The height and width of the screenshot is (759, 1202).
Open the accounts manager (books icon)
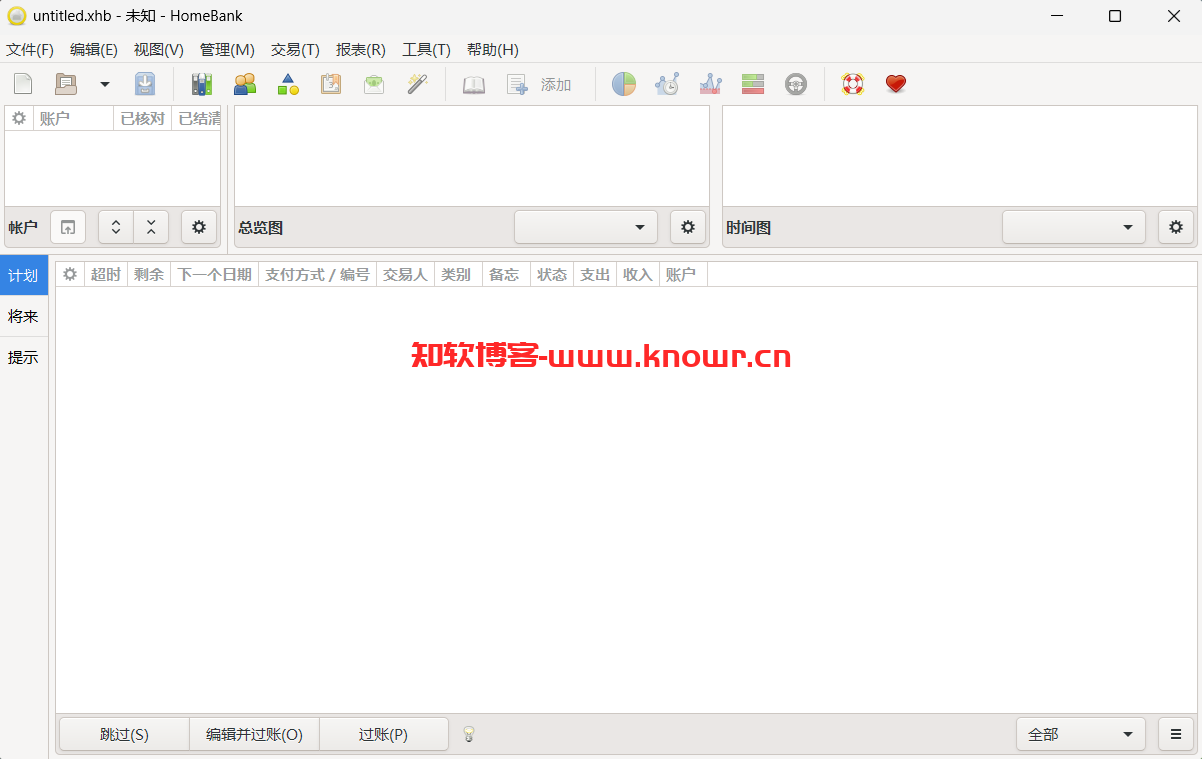click(202, 85)
